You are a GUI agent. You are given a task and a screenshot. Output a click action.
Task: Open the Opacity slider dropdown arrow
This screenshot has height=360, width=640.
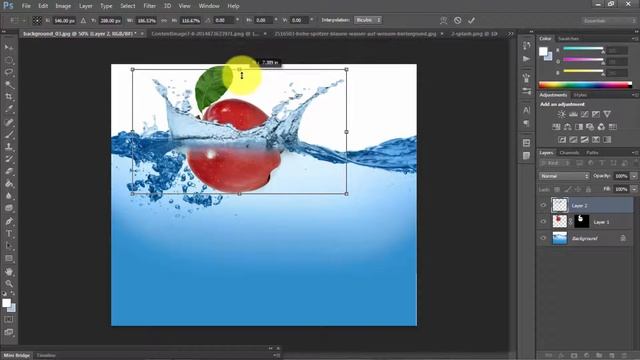(x=634, y=176)
